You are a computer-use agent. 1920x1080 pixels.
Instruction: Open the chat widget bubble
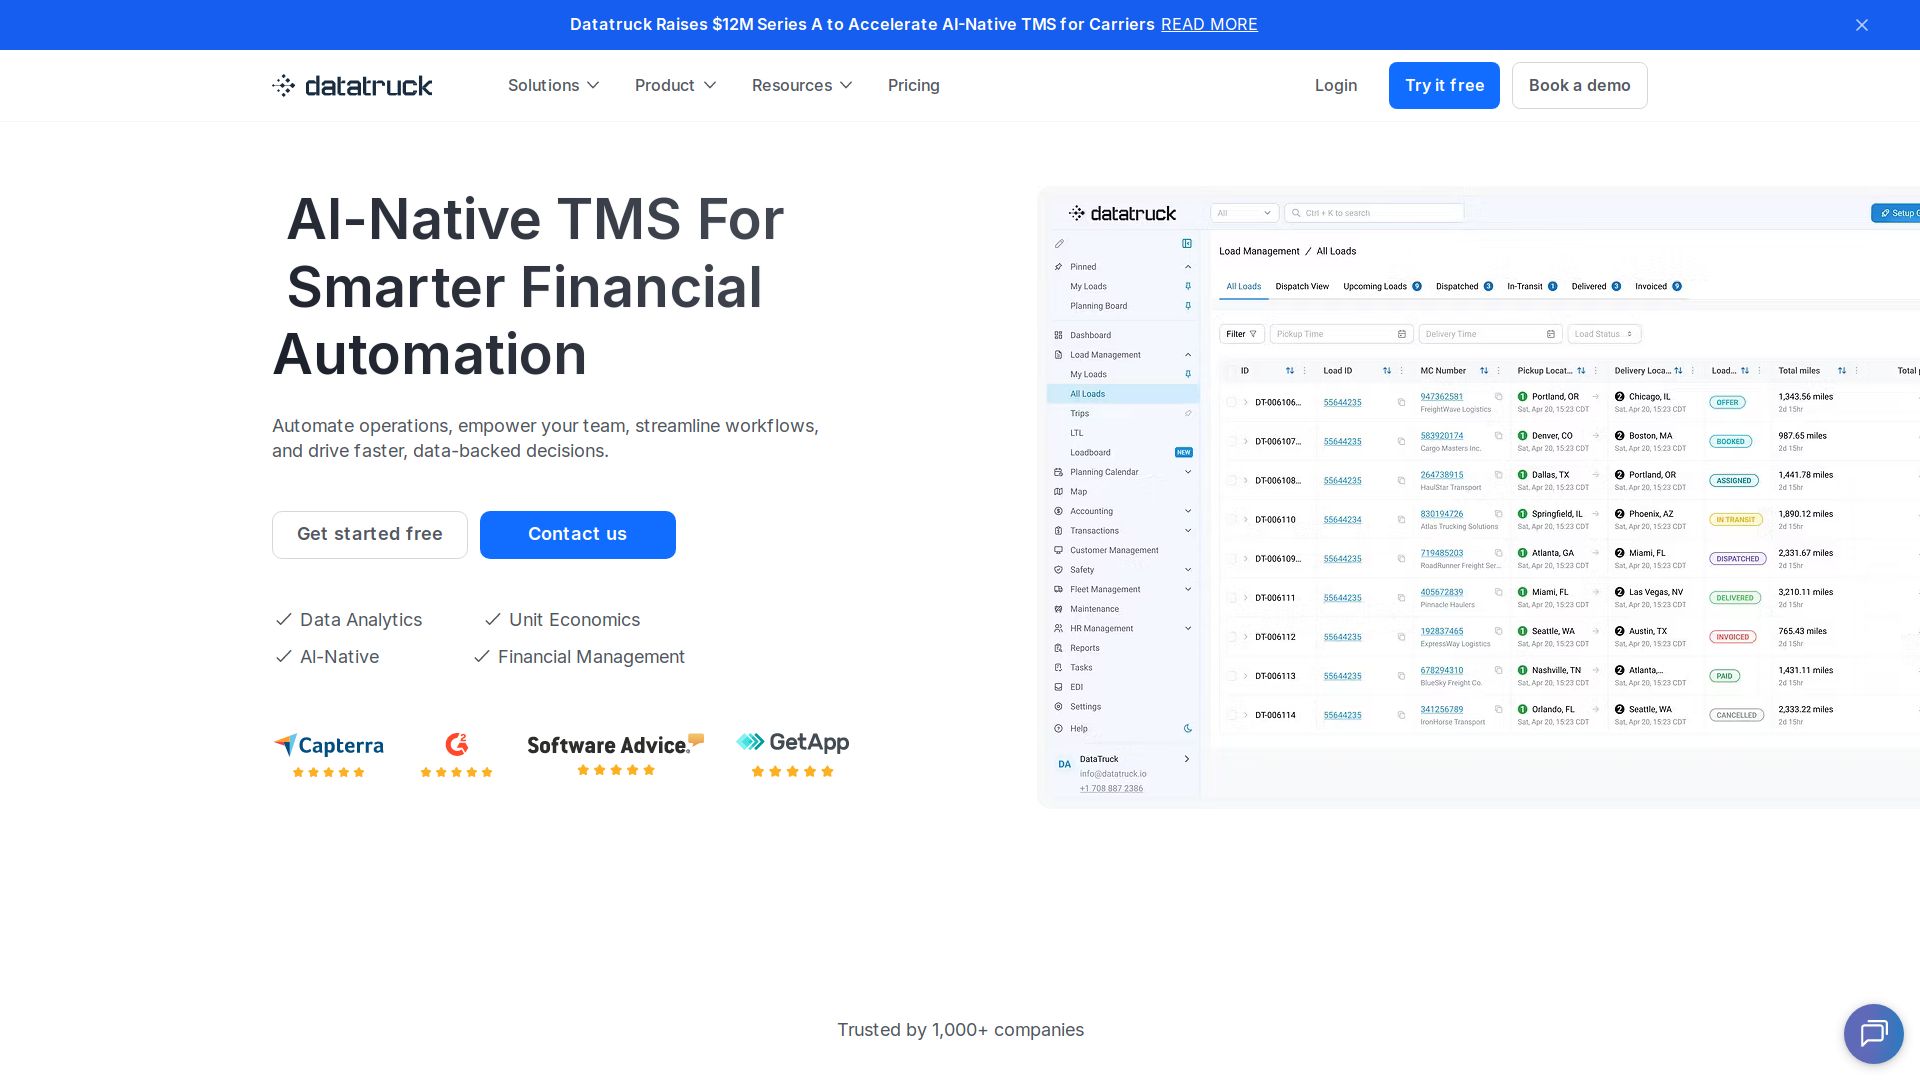coord(1873,1033)
